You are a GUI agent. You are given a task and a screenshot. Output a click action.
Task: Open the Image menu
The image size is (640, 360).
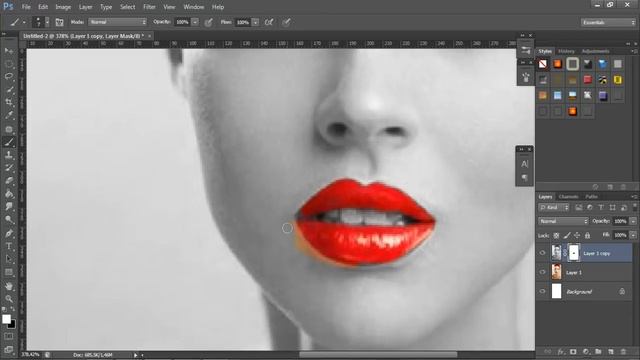coord(63,7)
